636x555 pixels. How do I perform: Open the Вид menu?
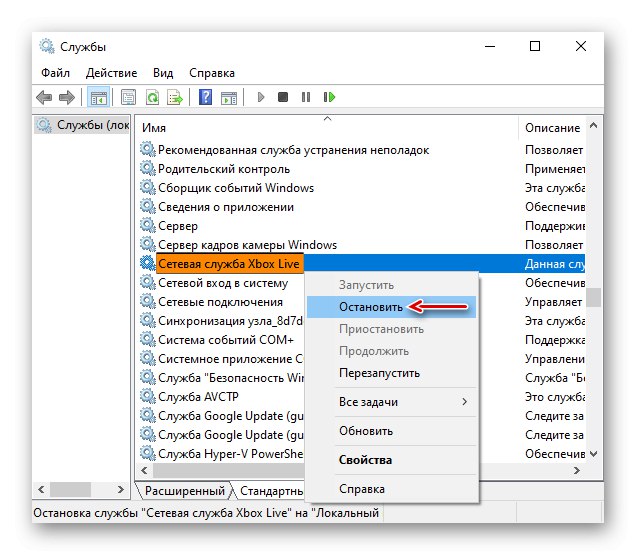click(x=163, y=73)
